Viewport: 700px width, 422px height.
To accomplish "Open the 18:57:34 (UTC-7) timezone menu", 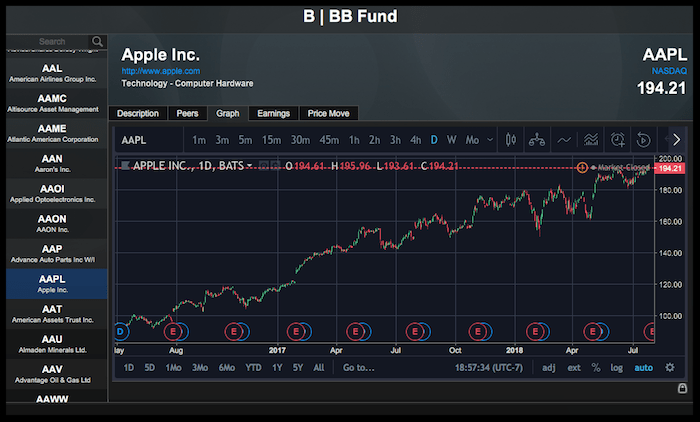I will tap(489, 368).
